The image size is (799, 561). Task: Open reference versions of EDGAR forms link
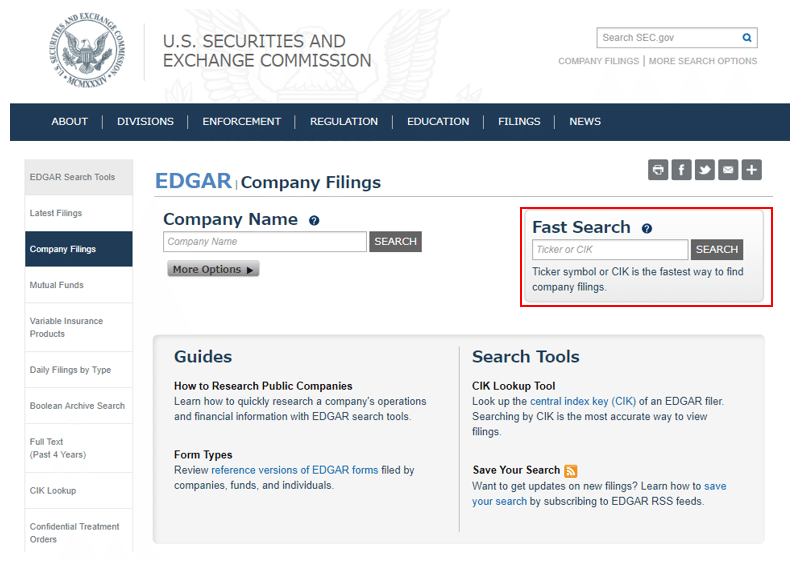tap(293, 470)
